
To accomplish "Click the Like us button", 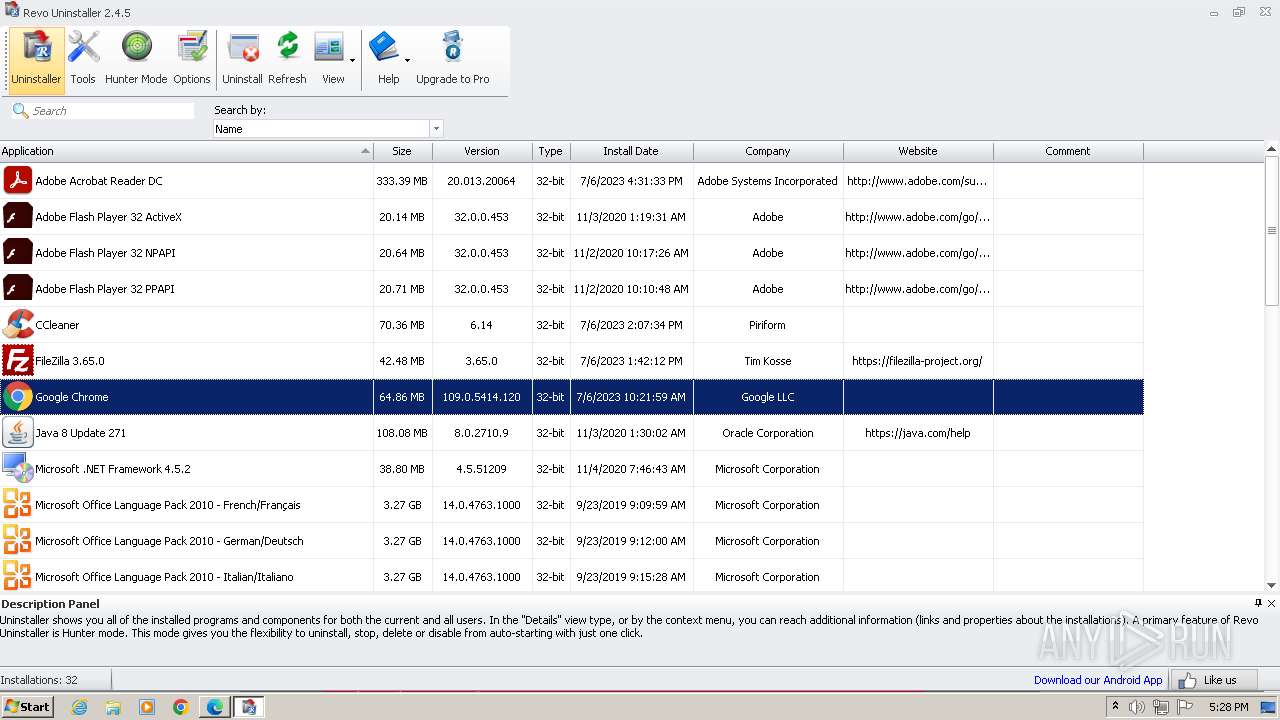I will click(x=1213, y=680).
